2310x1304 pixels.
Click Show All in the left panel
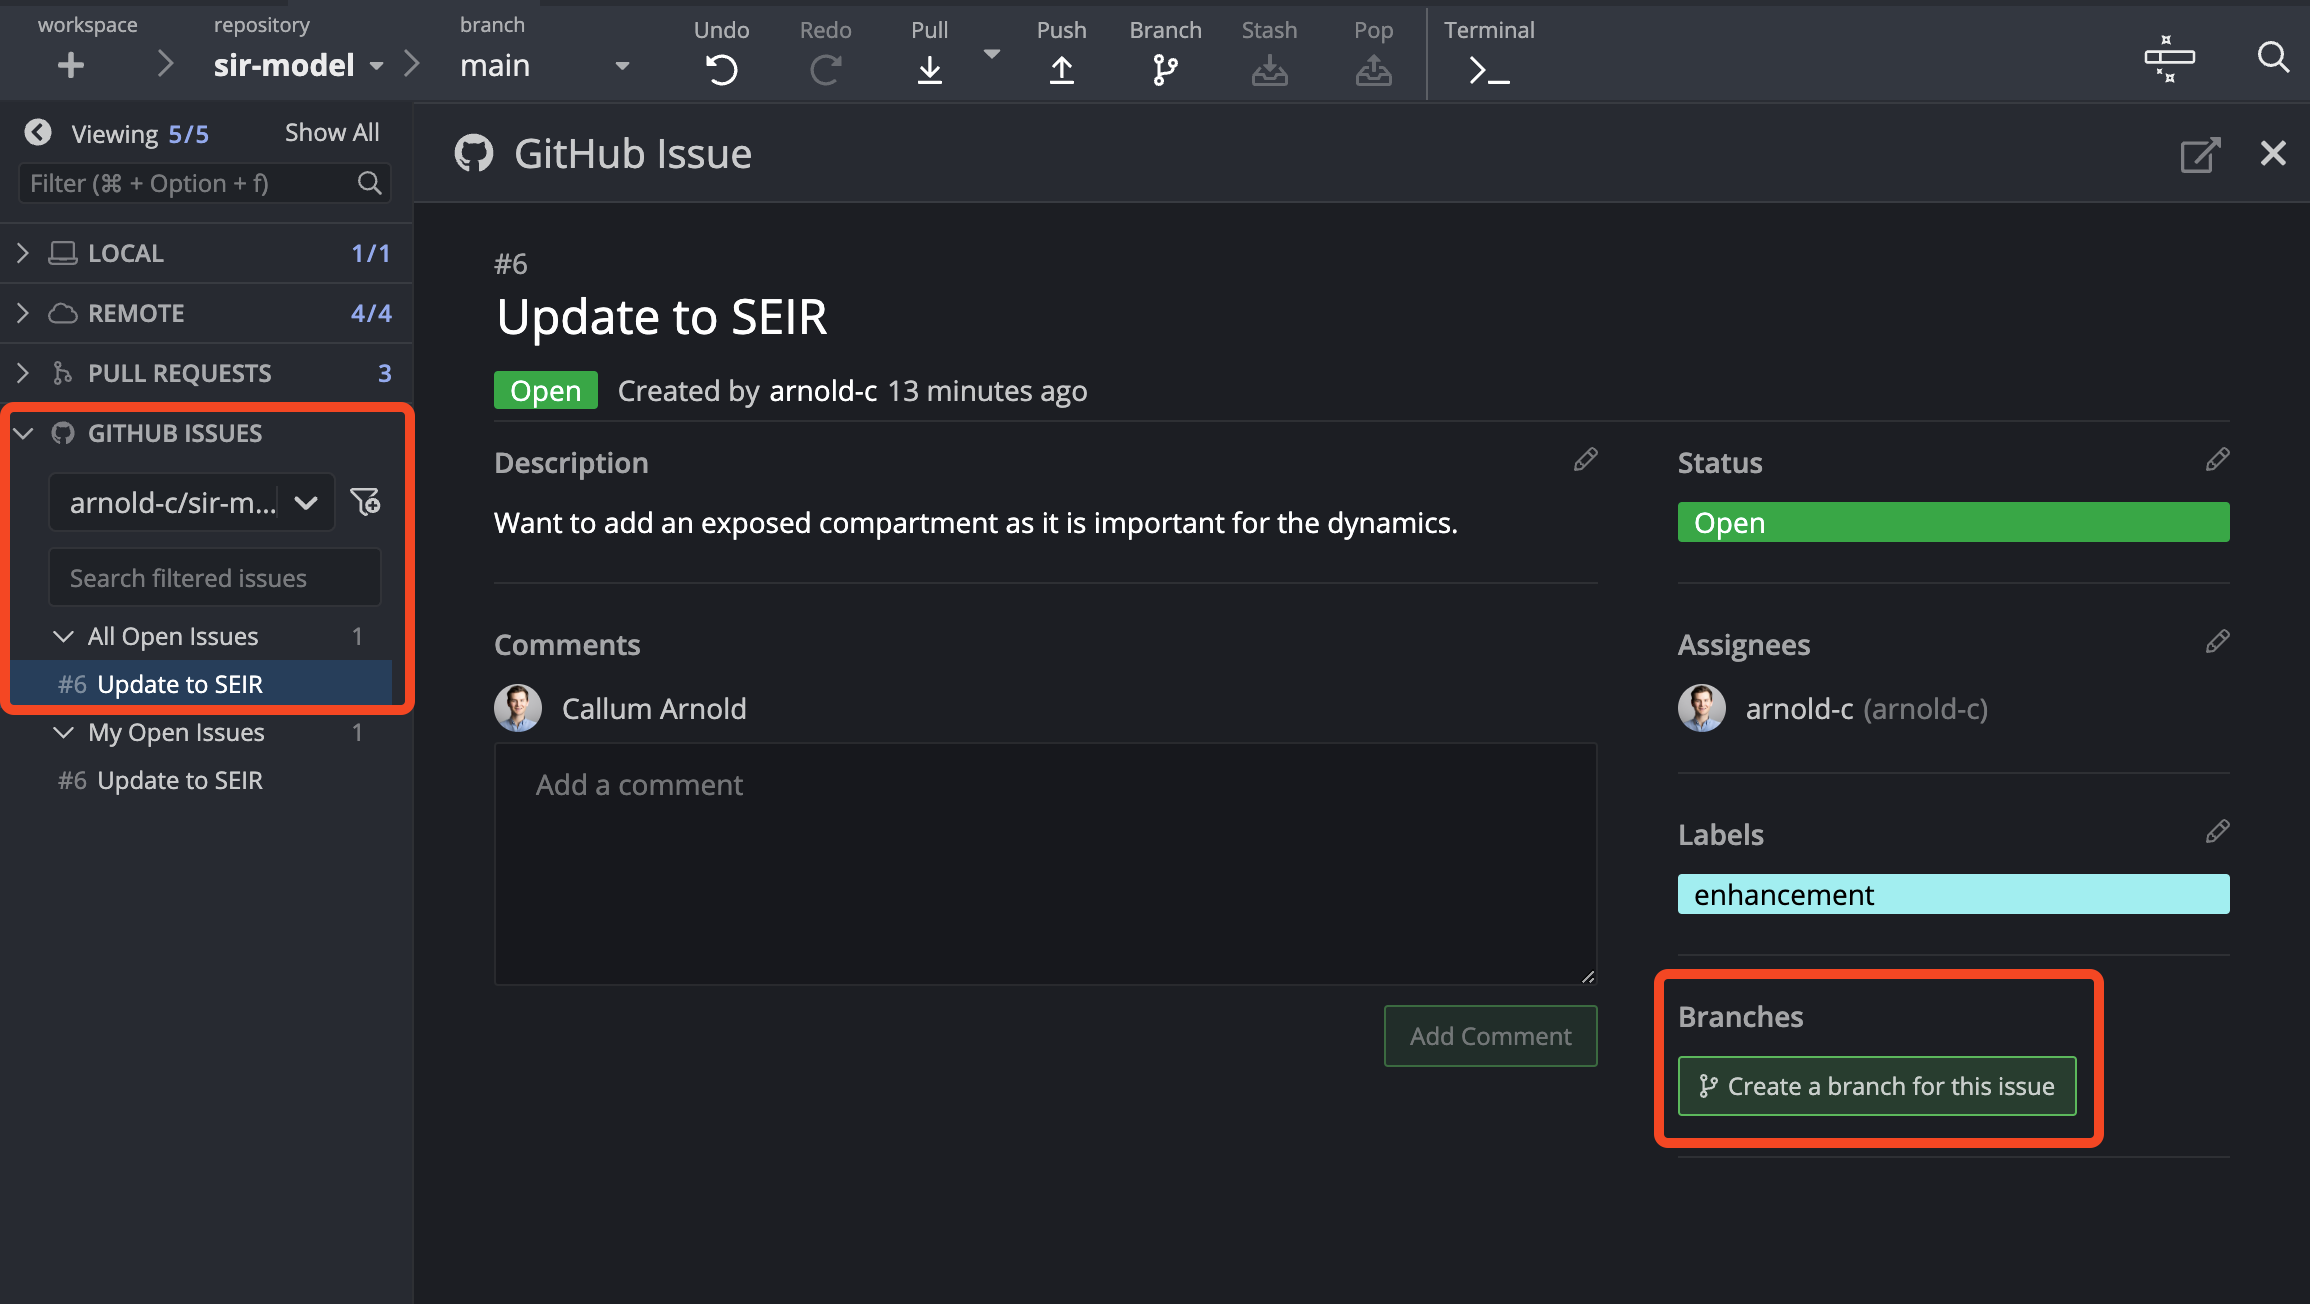click(331, 132)
